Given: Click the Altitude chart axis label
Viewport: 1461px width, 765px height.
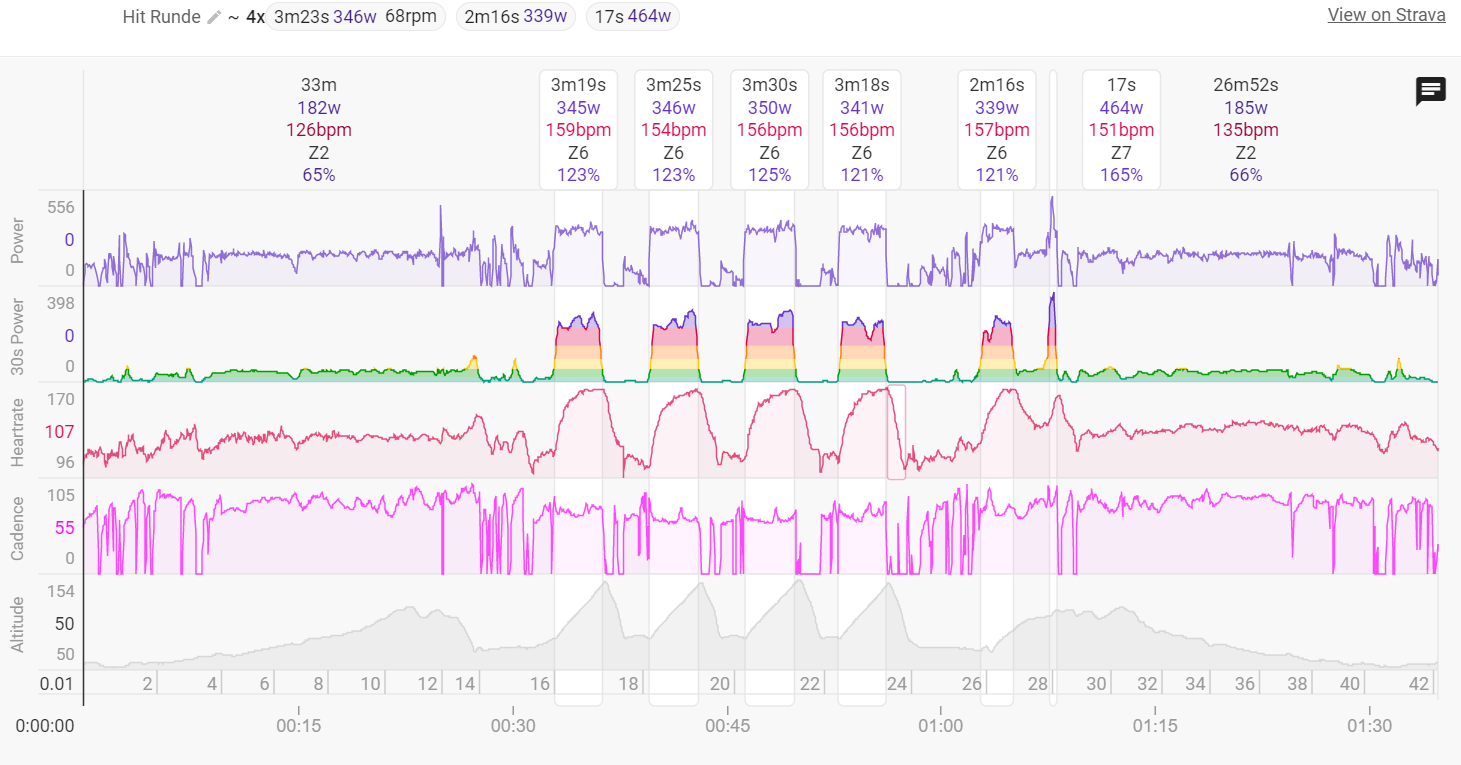Looking at the screenshot, I should (x=17, y=623).
